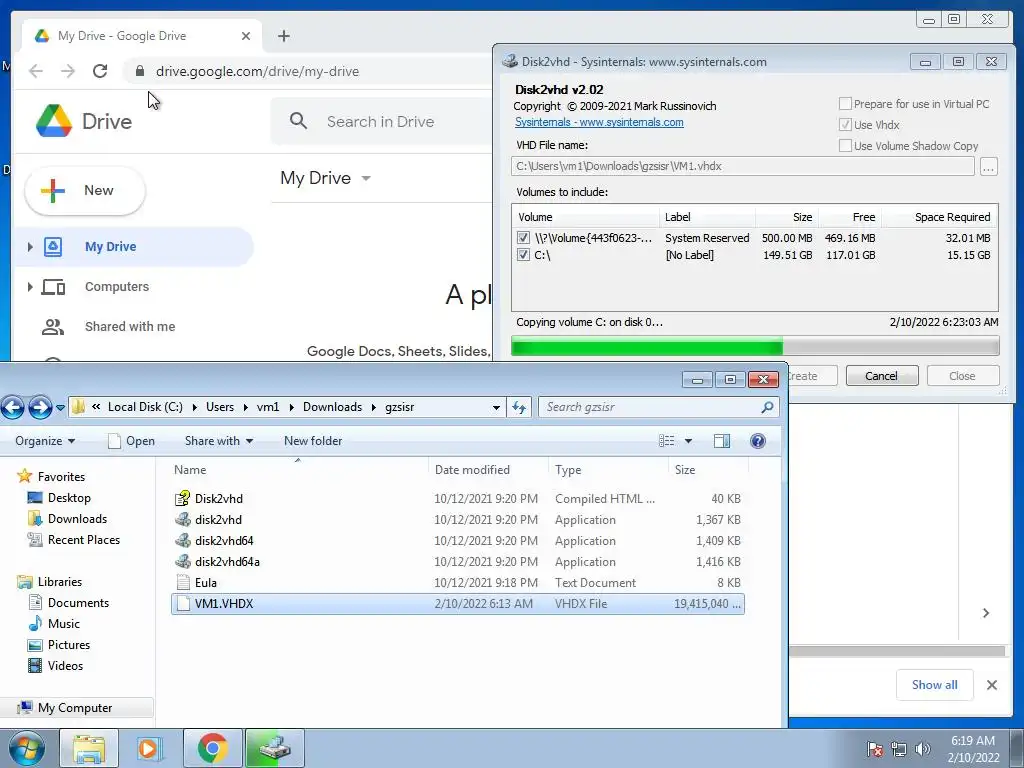Go forward in Chrome browser

[68, 71]
